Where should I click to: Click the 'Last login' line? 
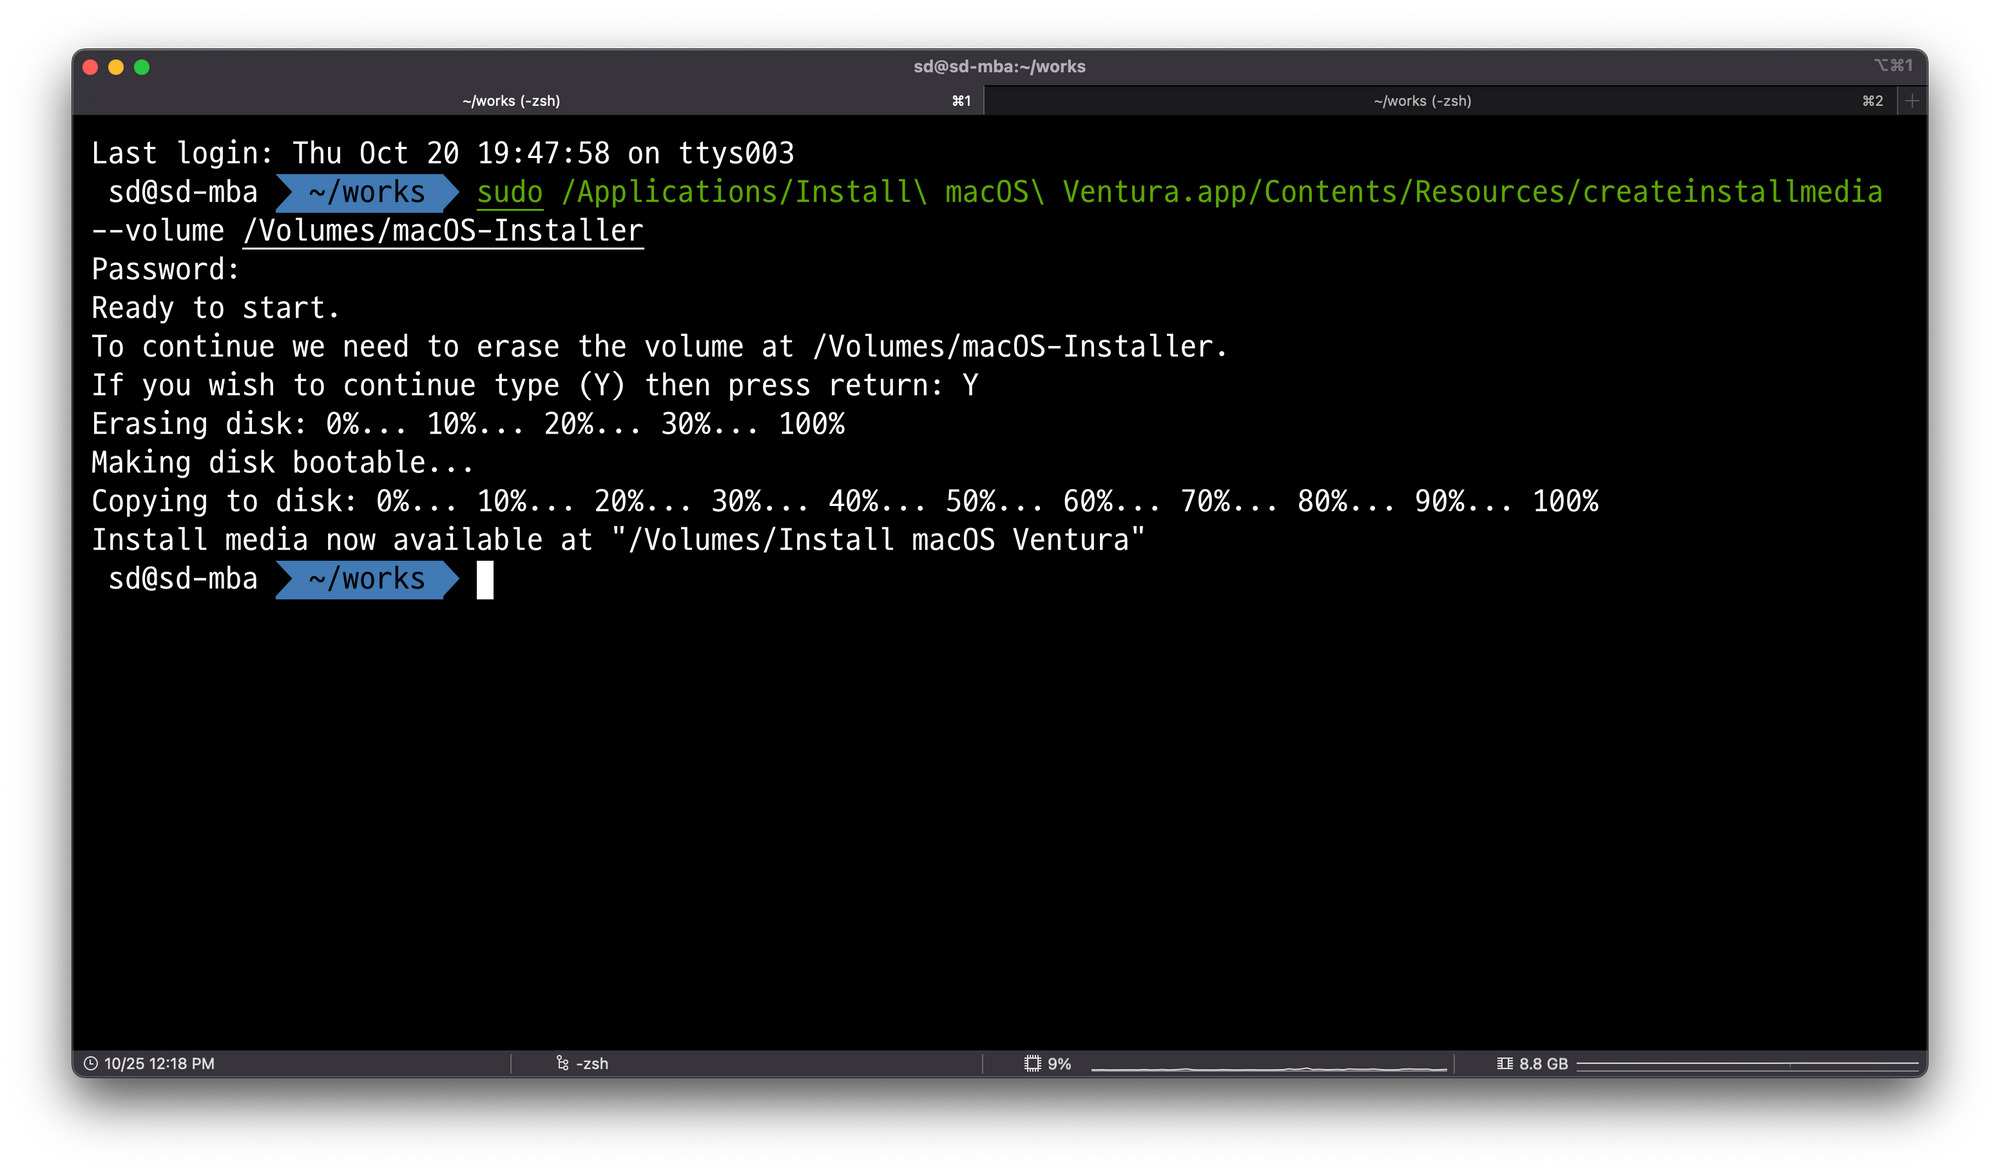tap(443, 153)
